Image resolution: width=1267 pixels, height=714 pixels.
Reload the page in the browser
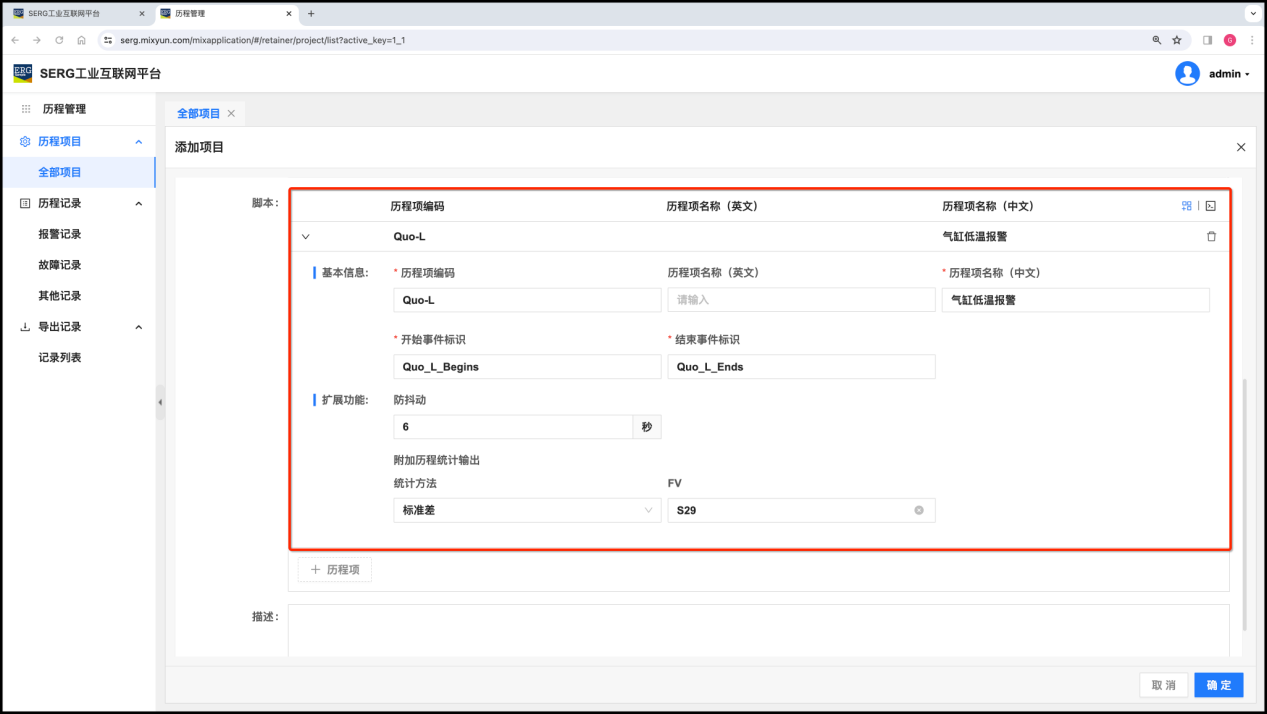(x=59, y=40)
